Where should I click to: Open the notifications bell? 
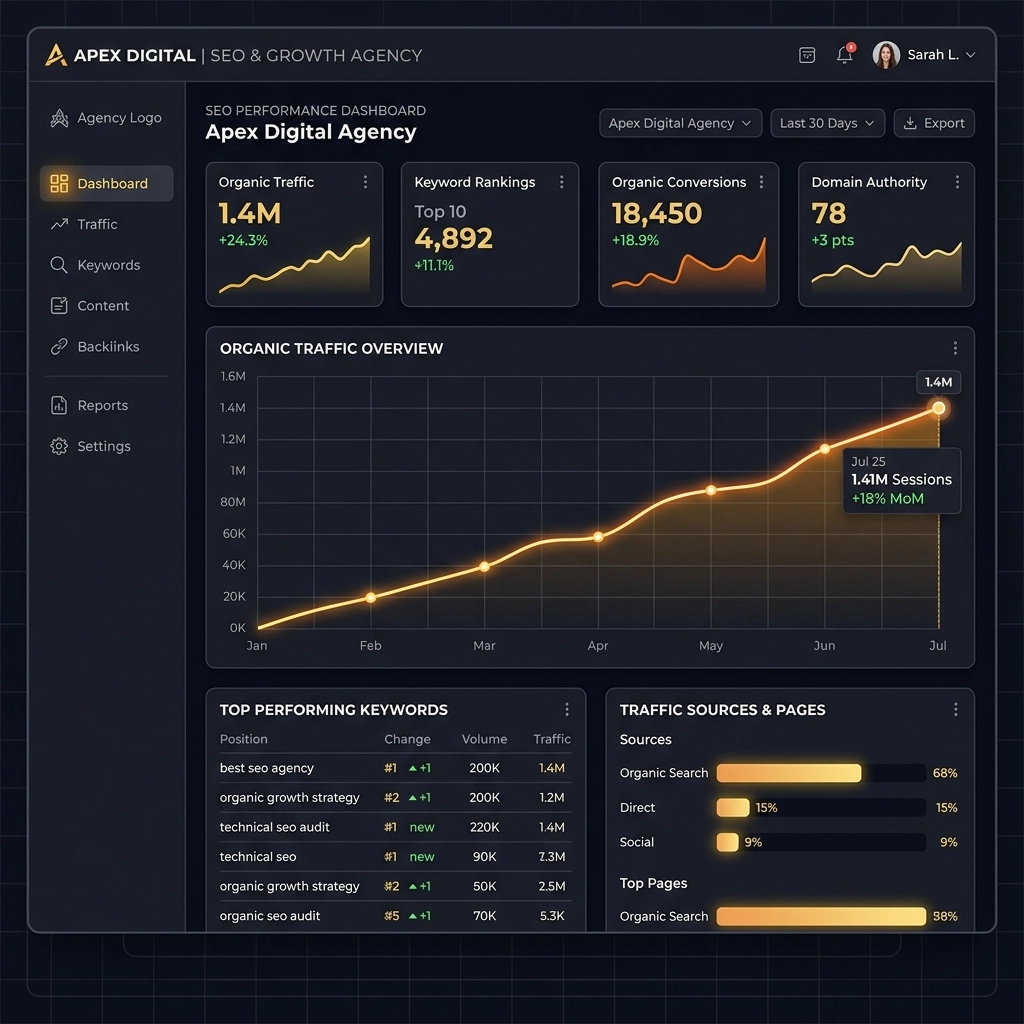pyautogui.click(x=845, y=54)
